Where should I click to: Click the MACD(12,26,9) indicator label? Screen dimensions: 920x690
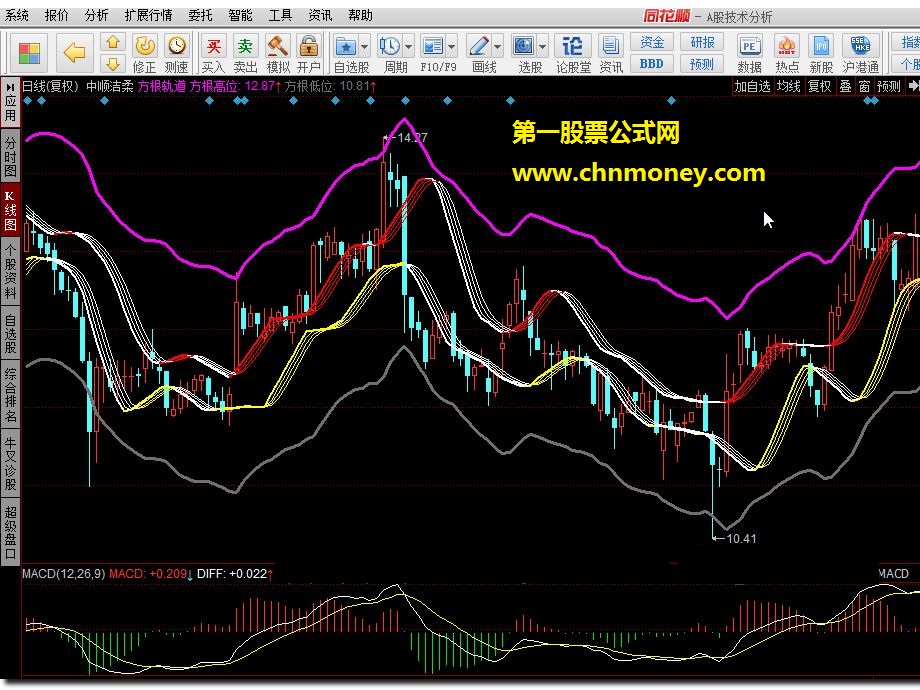tap(63, 573)
